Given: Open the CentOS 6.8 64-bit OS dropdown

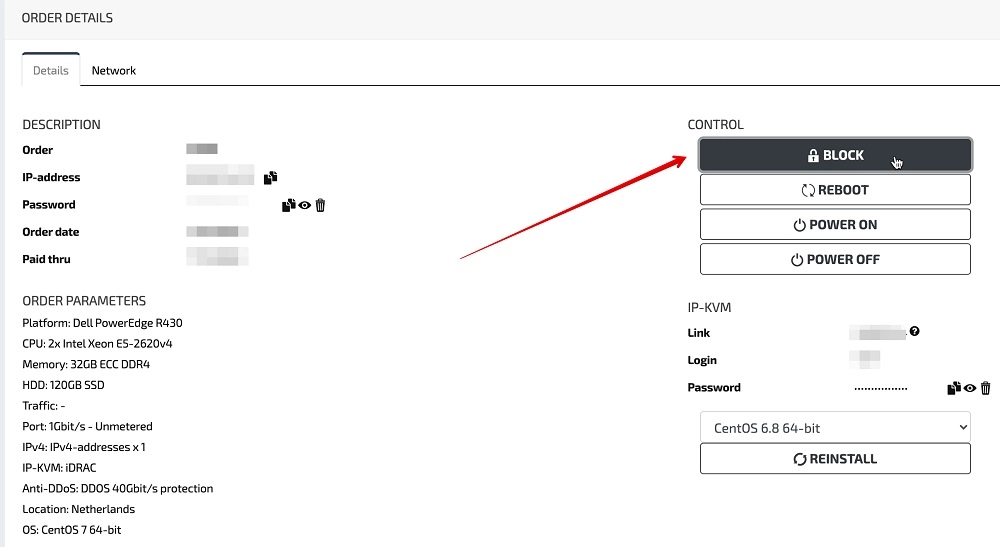Looking at the screenshot, I should click(835, 427).
